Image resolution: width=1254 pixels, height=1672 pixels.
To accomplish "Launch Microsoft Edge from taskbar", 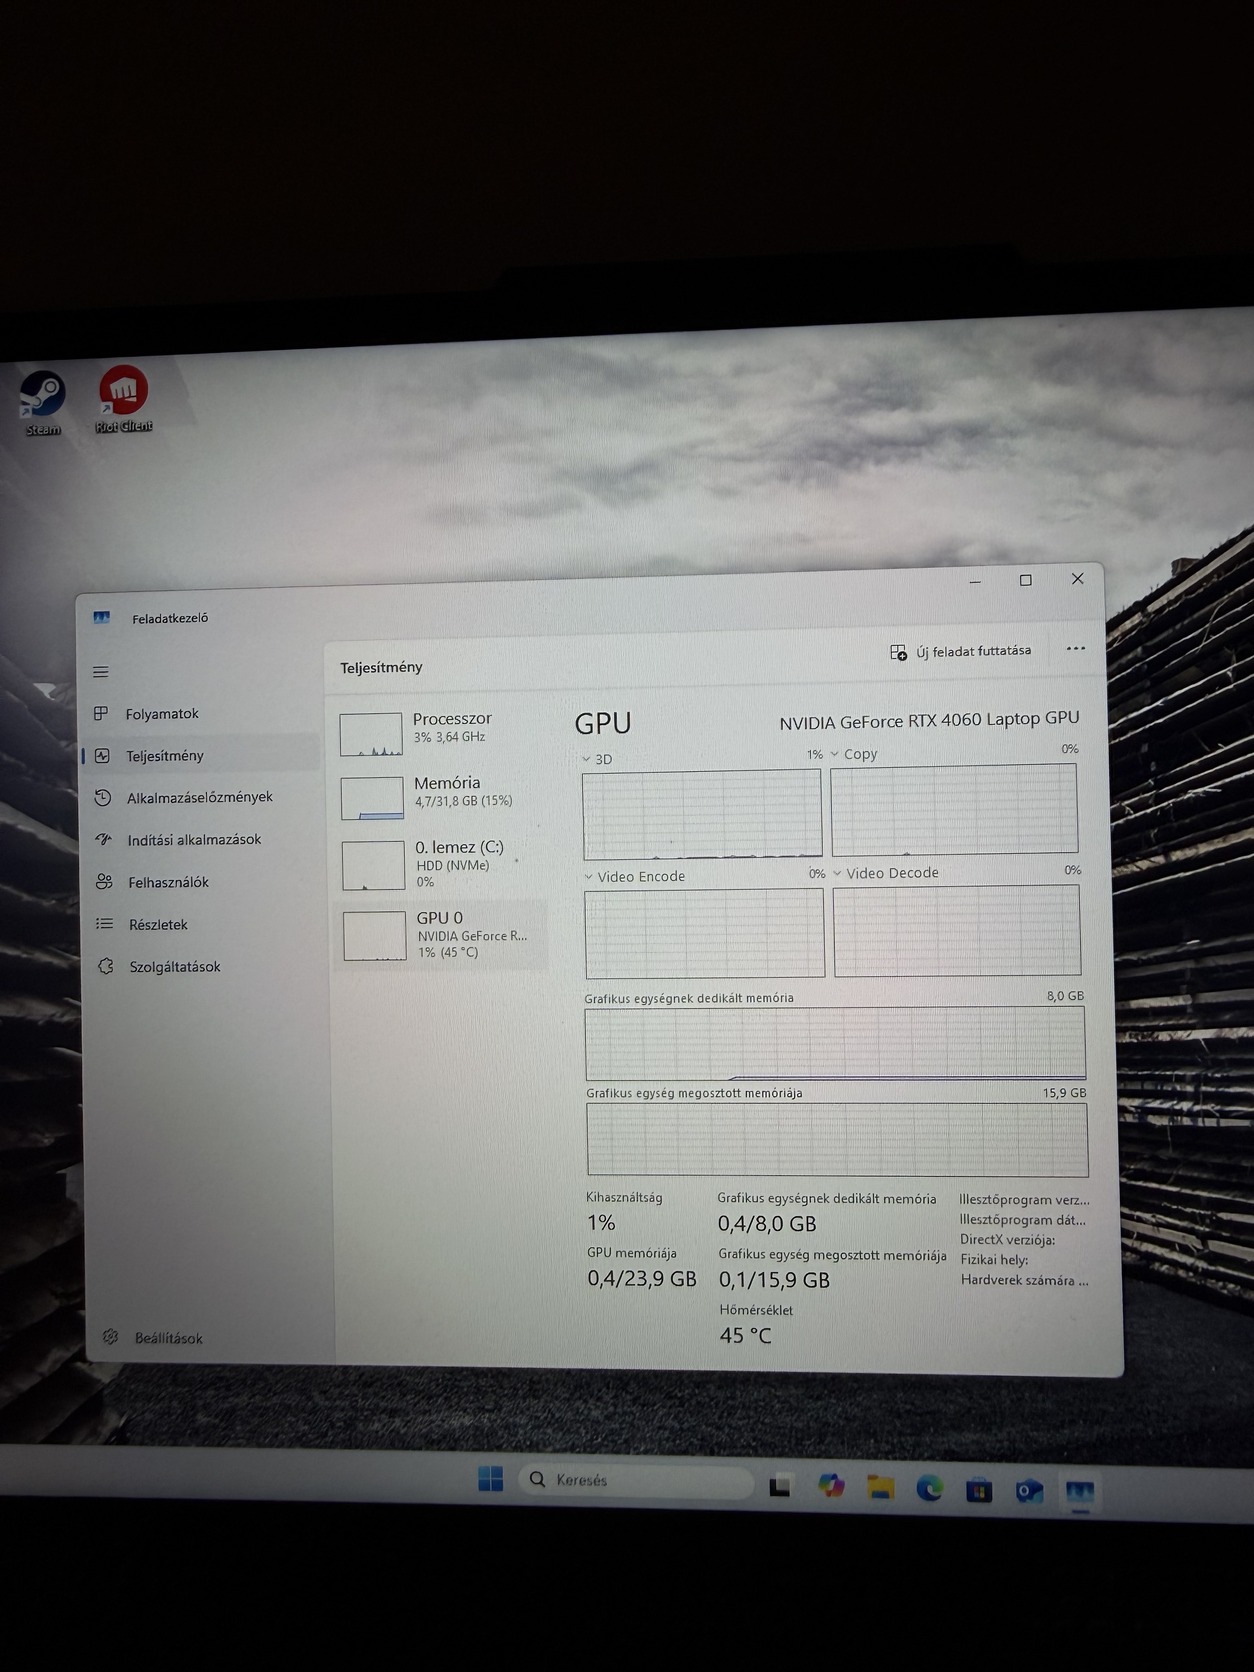I will (x=930, y=1490).
